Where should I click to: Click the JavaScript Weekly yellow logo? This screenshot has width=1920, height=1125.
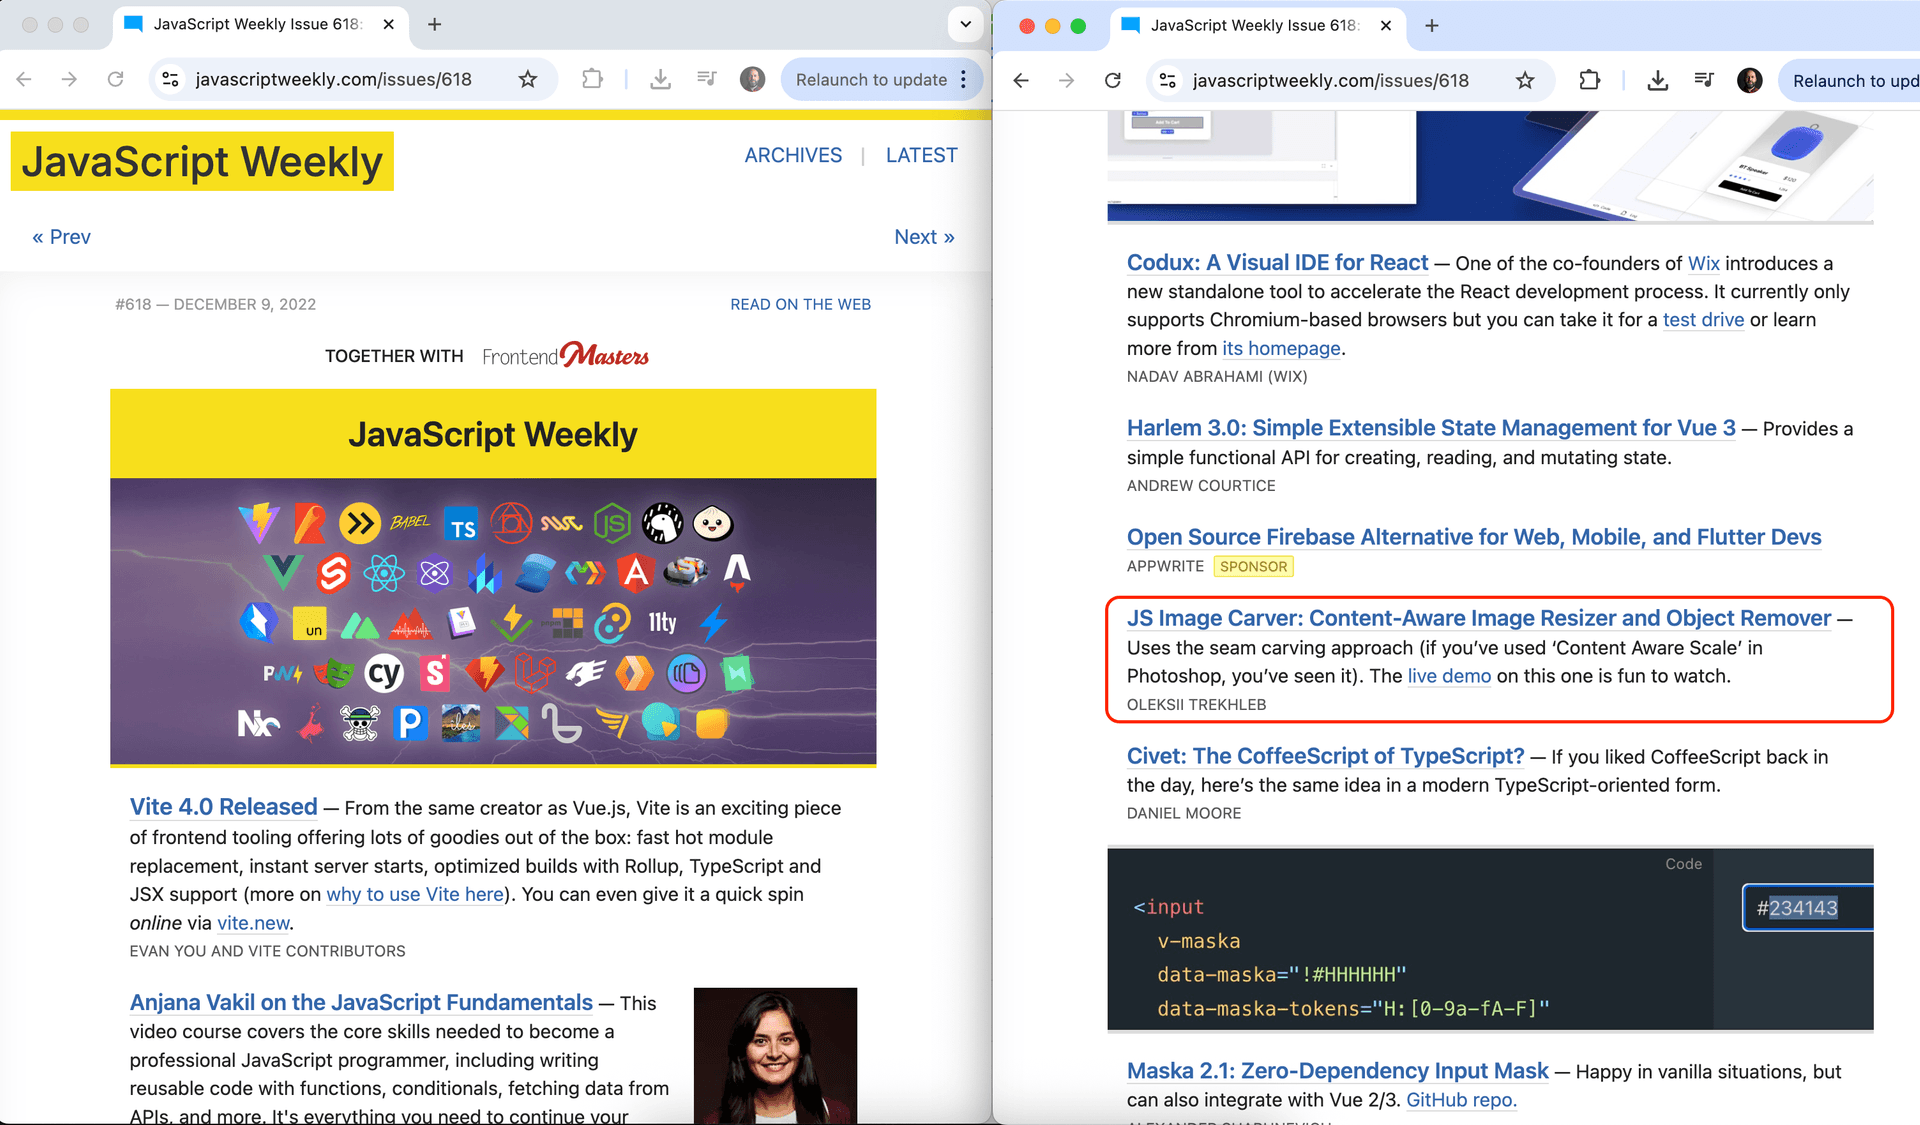202,161
